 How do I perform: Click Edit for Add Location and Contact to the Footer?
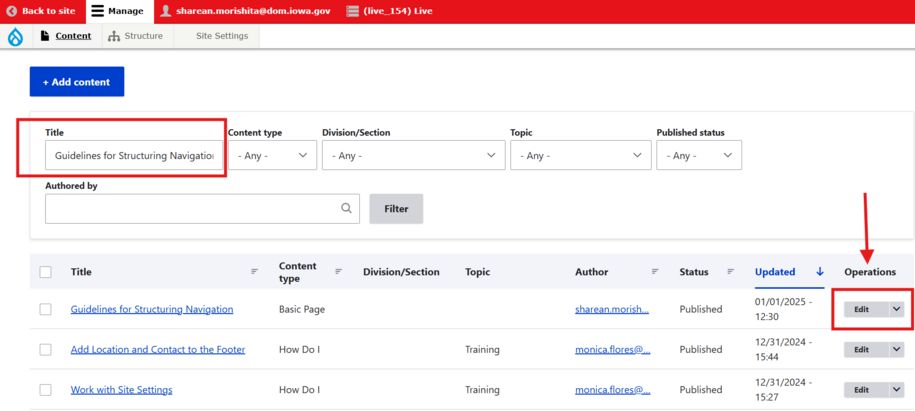(867, 350)
